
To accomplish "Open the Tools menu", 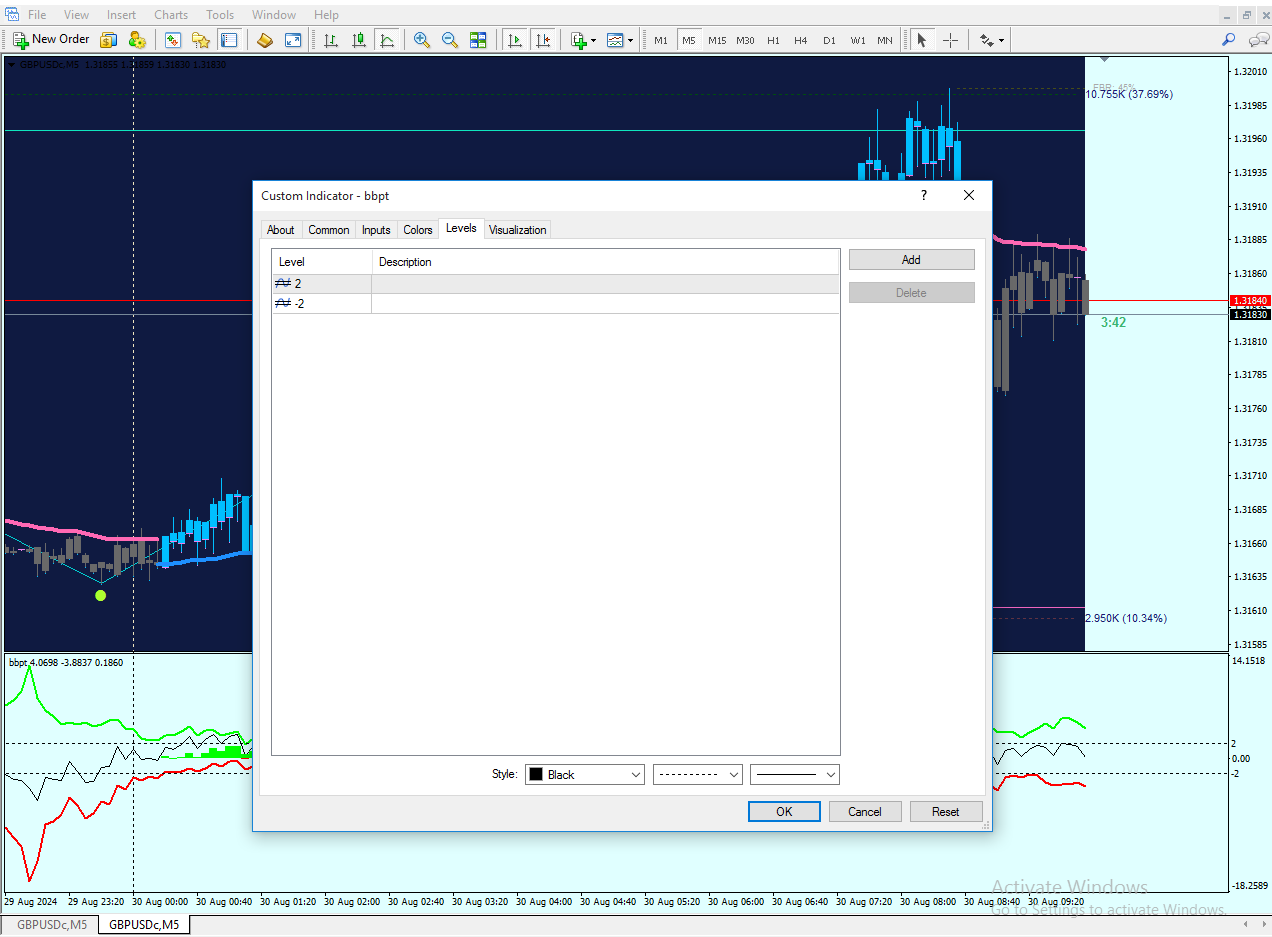I will pos(220,15).
